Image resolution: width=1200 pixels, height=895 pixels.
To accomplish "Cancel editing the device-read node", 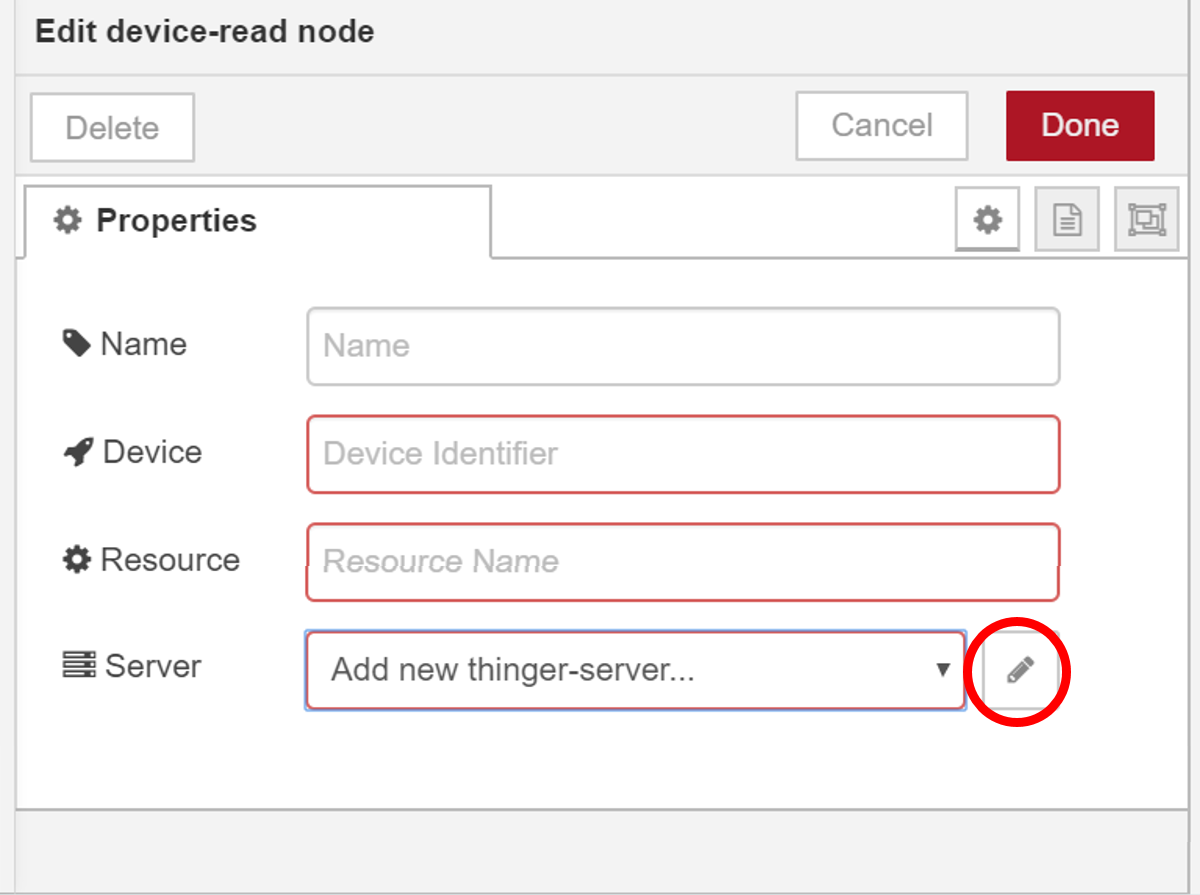I will click(881, 125).
